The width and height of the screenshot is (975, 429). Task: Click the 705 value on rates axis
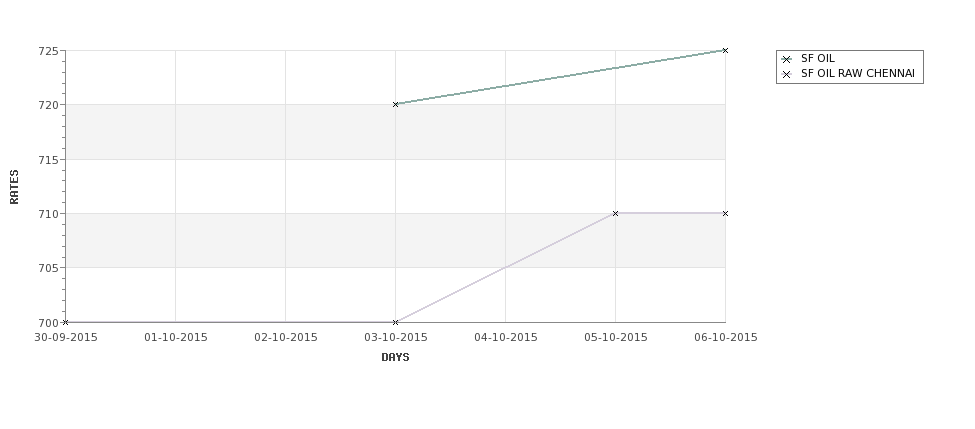point(49,268)
